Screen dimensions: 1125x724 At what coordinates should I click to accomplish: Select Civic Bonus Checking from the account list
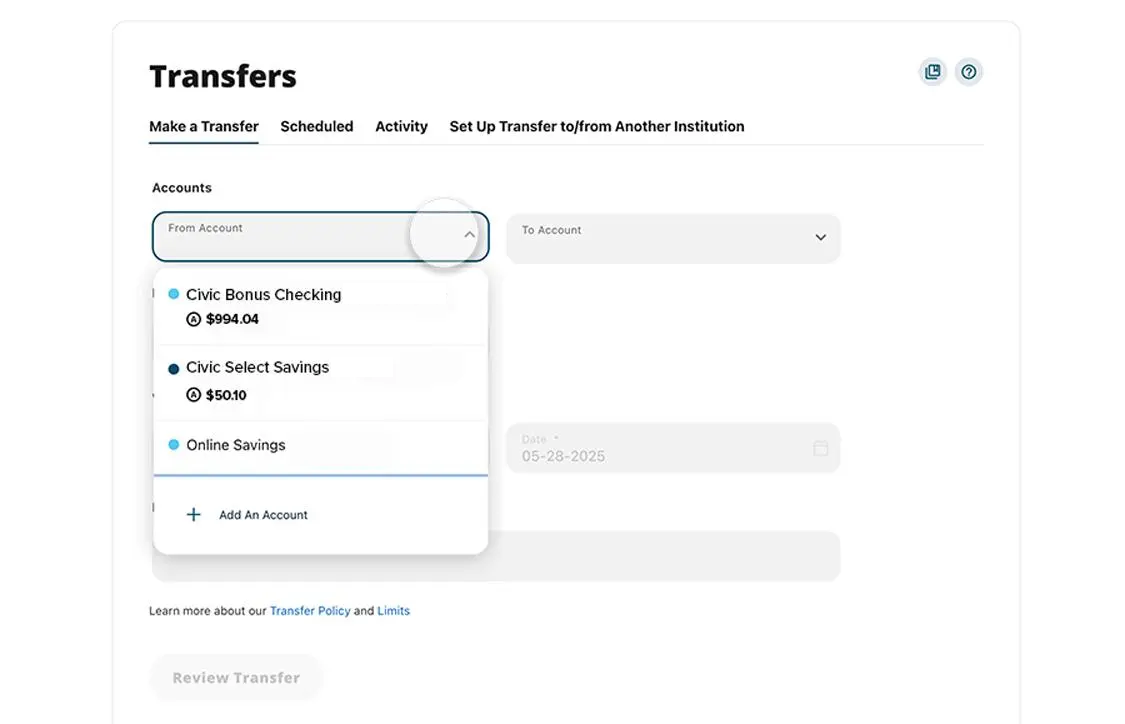263,294
